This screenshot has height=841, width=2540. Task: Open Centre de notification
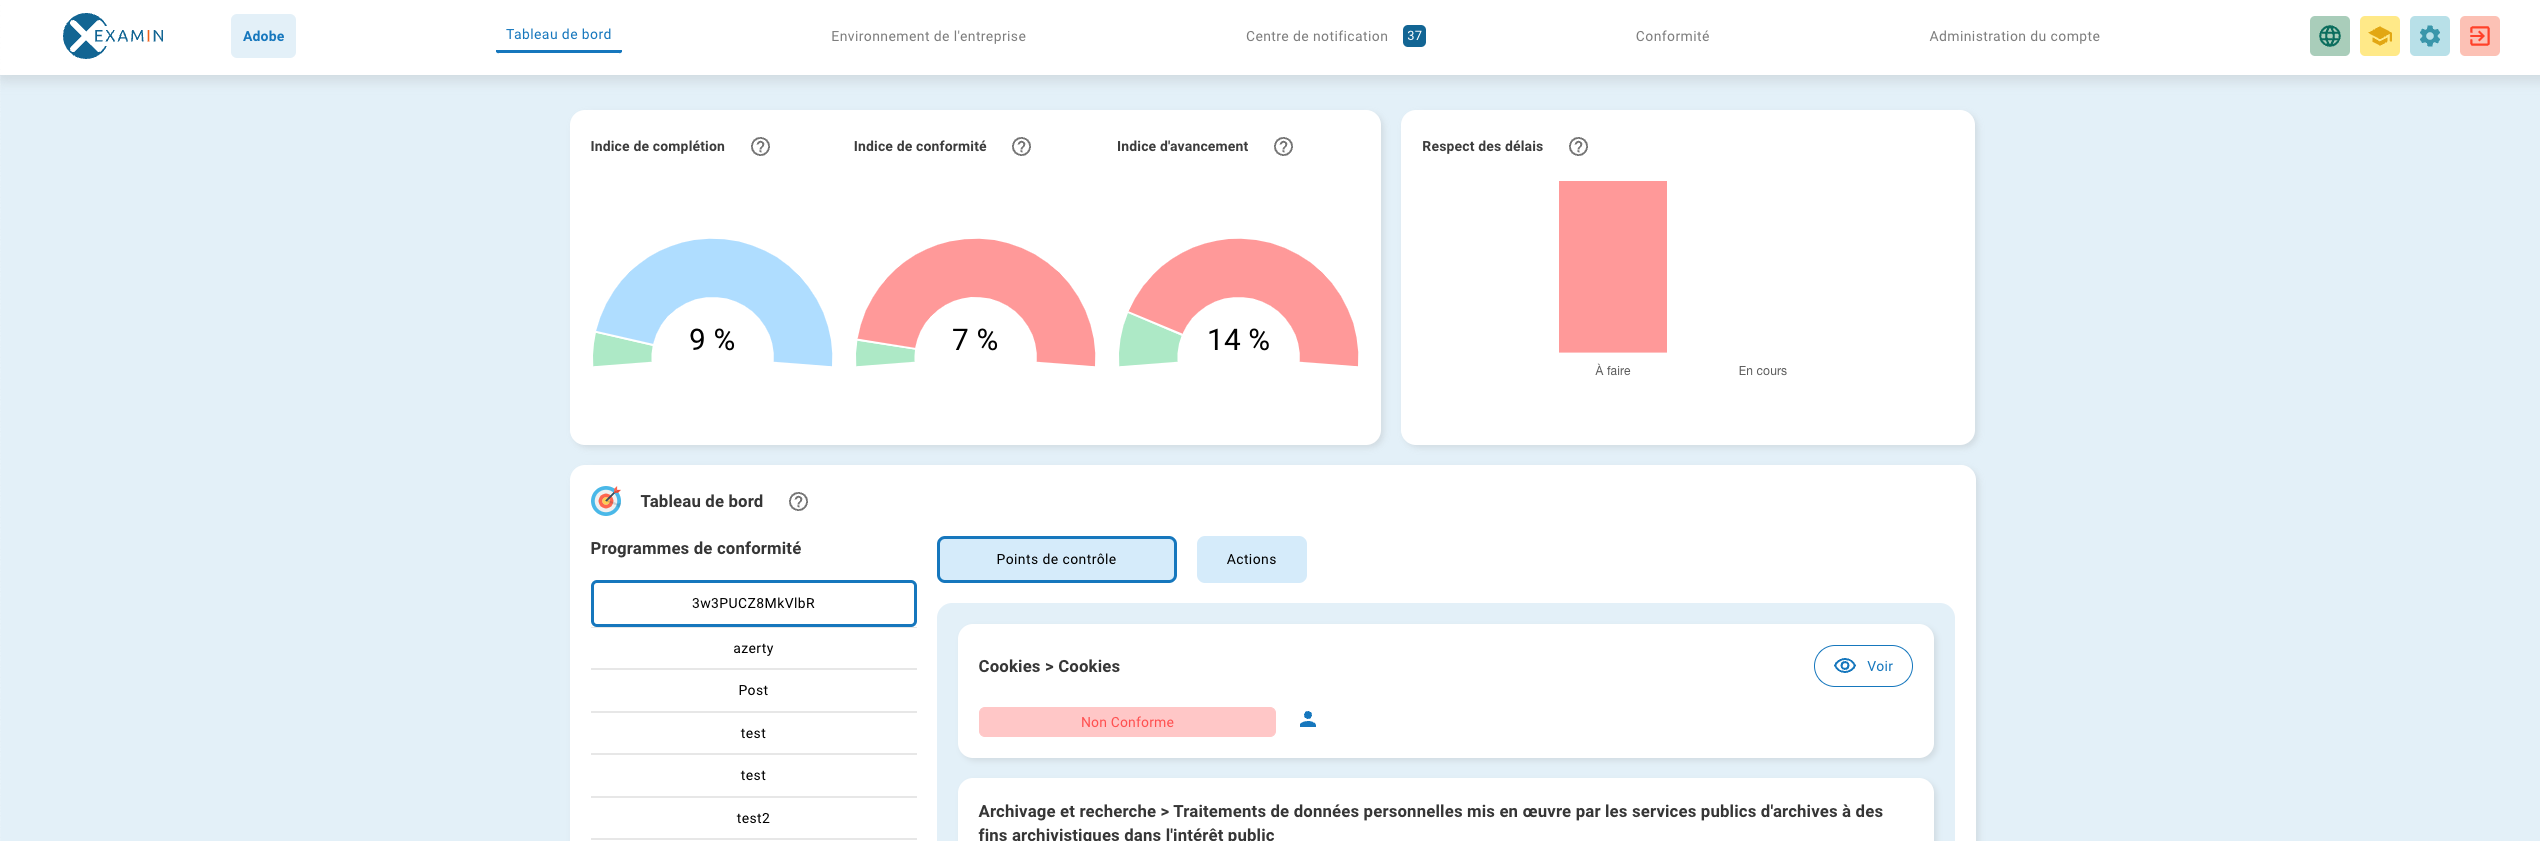pyautogui.click(x=1317, y=36)
